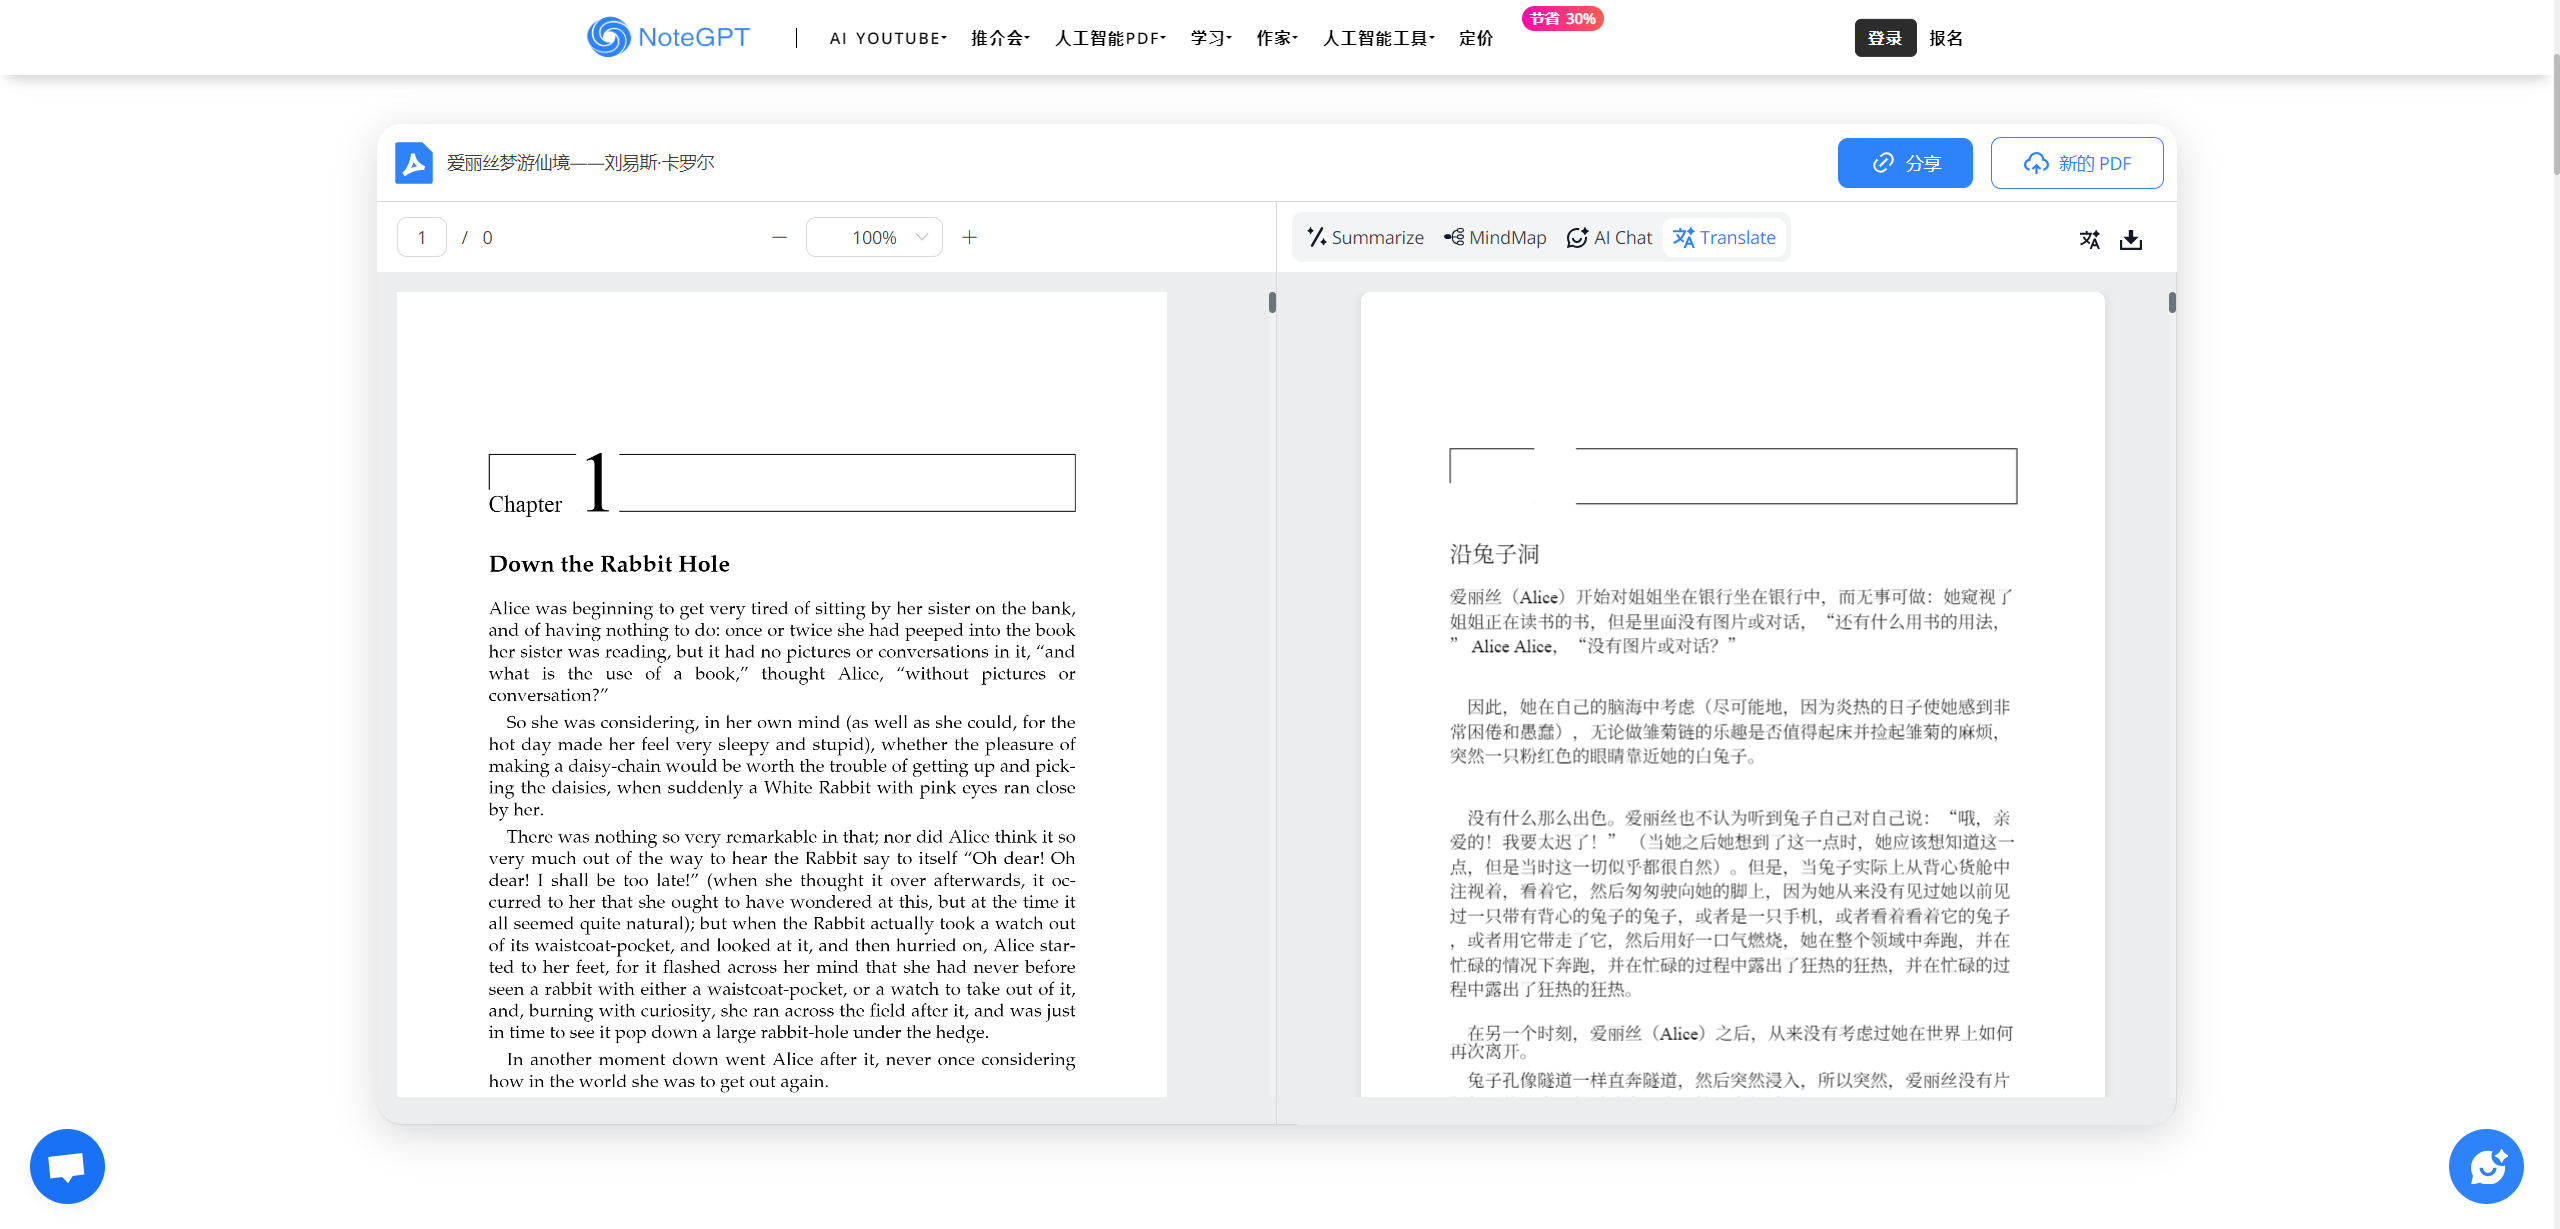Viewport: 2560px width, 1229px height.
Task: Click the 报名 sign-up link
Action: [x=1946, y=38]
